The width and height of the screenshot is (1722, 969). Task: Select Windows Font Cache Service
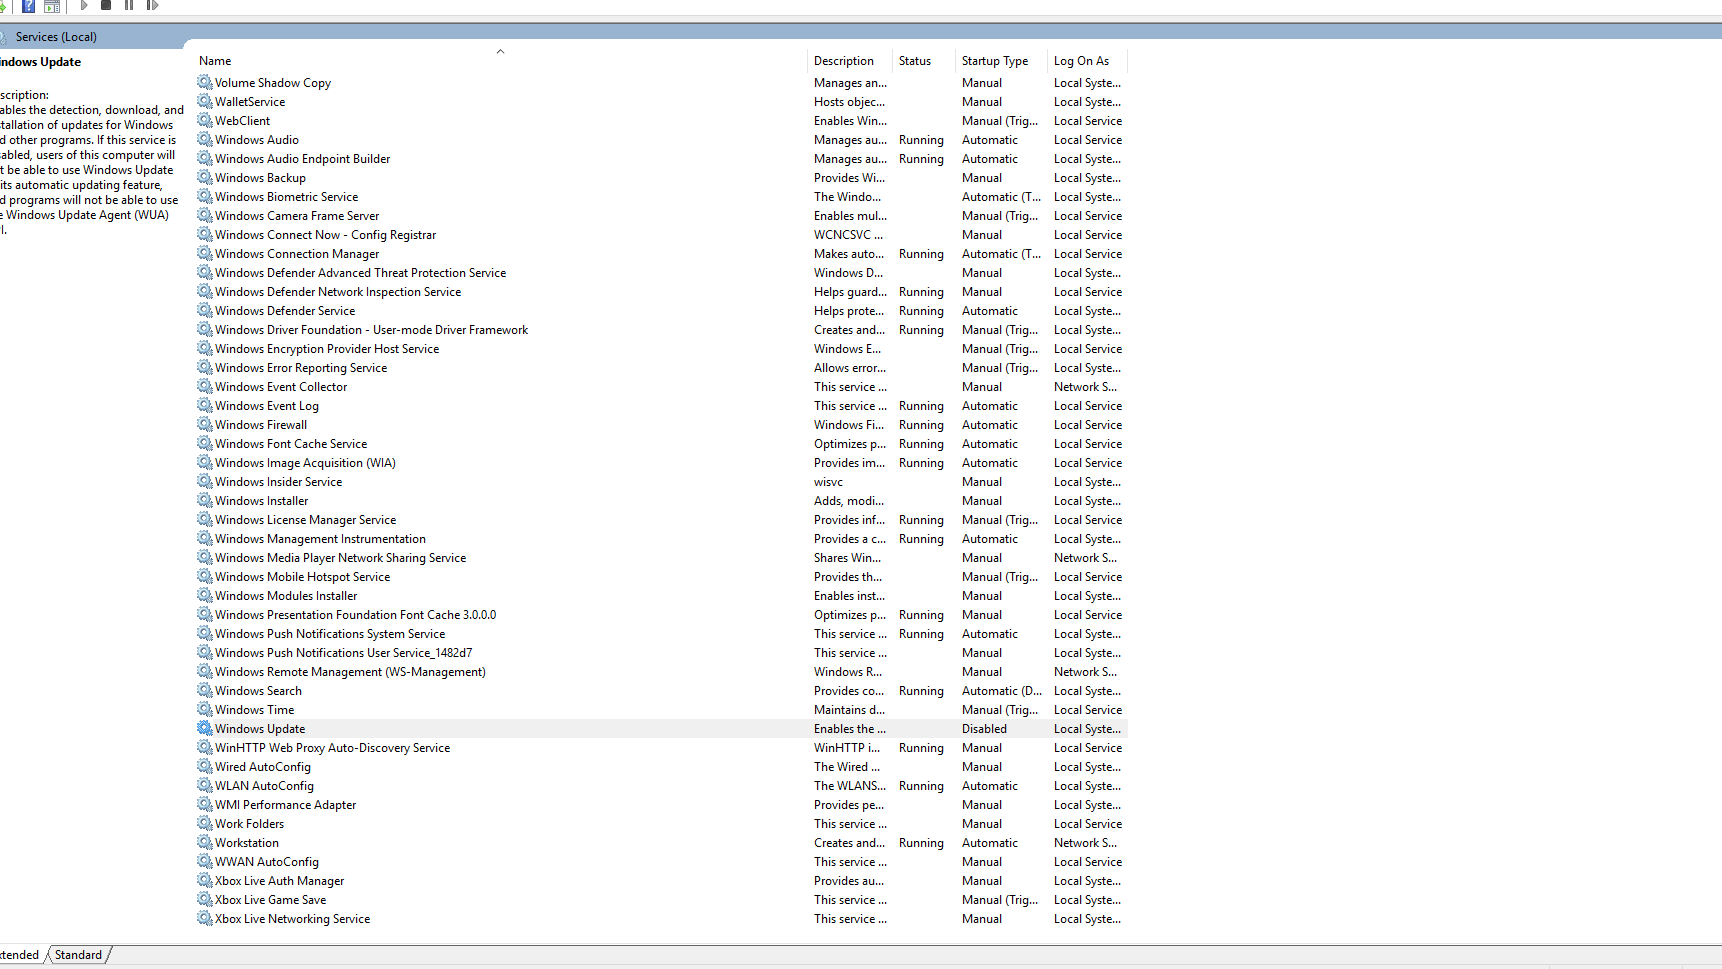click(662, 443)
